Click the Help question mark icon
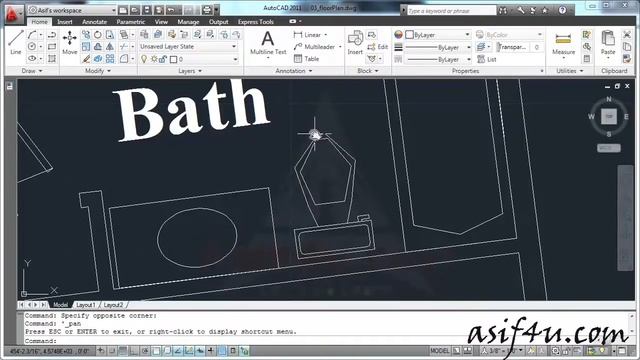This screenshot has width=640, height=360. point(562,10)
